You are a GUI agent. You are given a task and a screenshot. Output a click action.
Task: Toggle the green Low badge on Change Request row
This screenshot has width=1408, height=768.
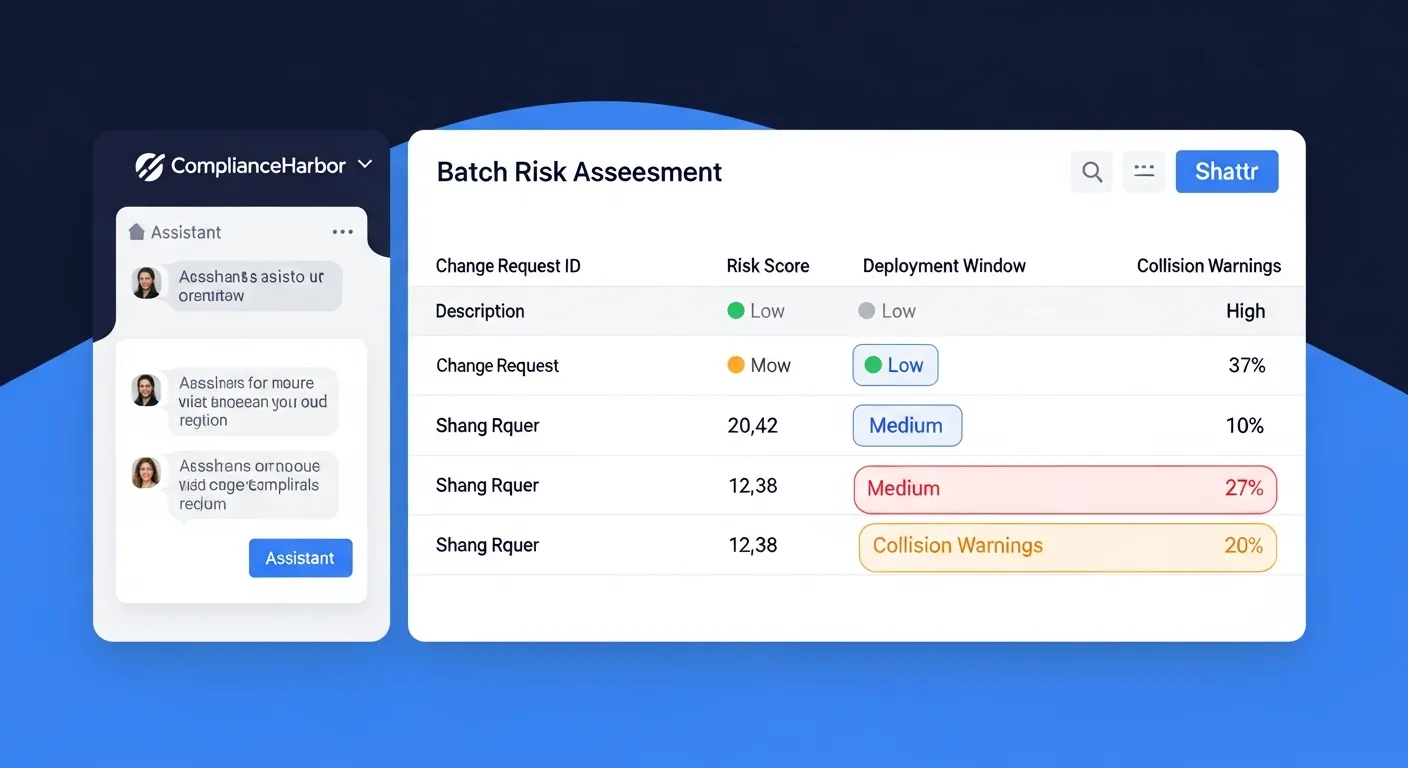895,365
